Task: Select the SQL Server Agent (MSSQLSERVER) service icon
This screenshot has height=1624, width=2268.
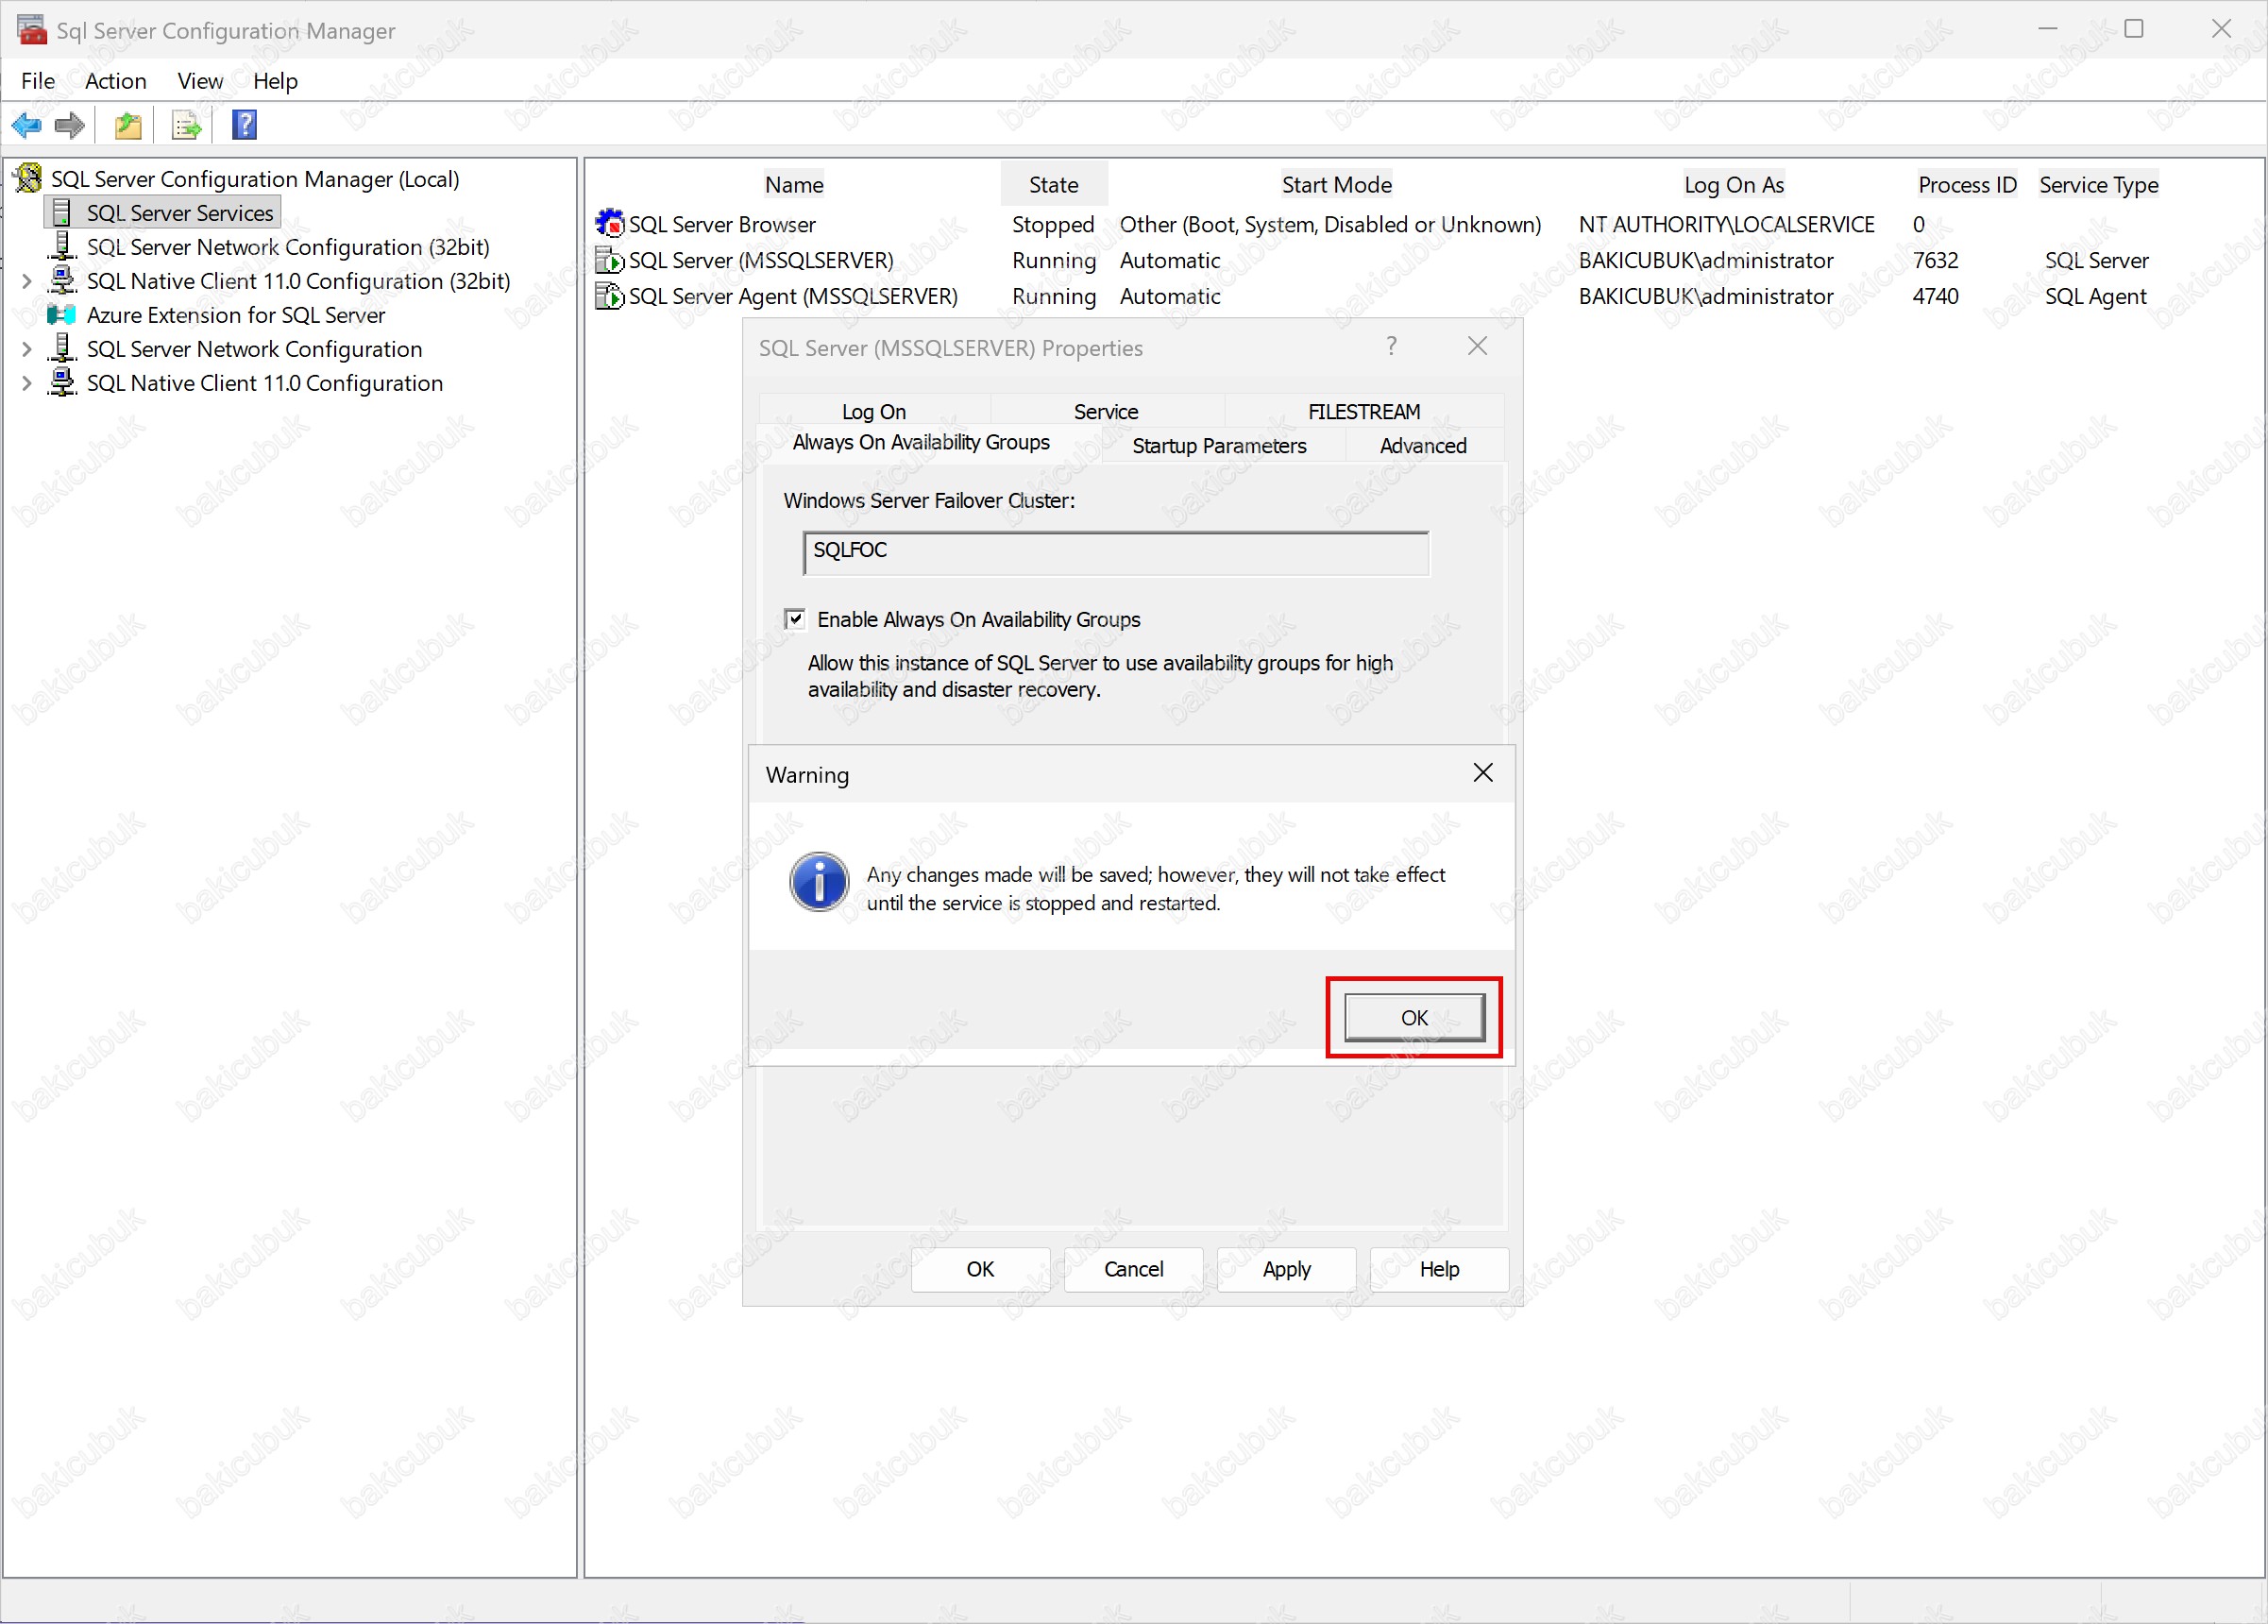Action: 609,296
